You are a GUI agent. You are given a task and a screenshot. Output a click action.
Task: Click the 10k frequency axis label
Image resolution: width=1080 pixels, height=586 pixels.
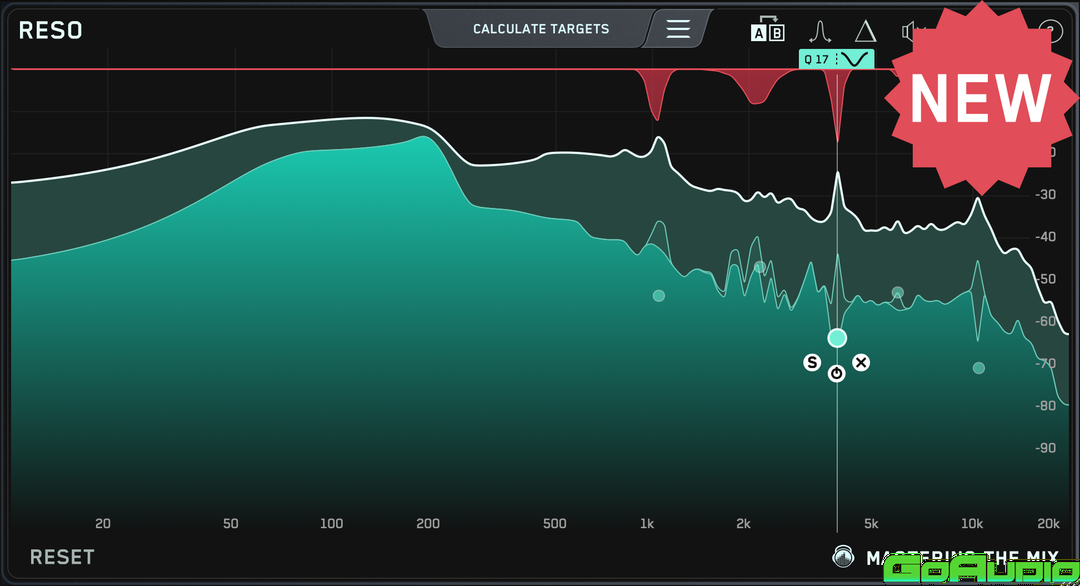tap(972, 524)
